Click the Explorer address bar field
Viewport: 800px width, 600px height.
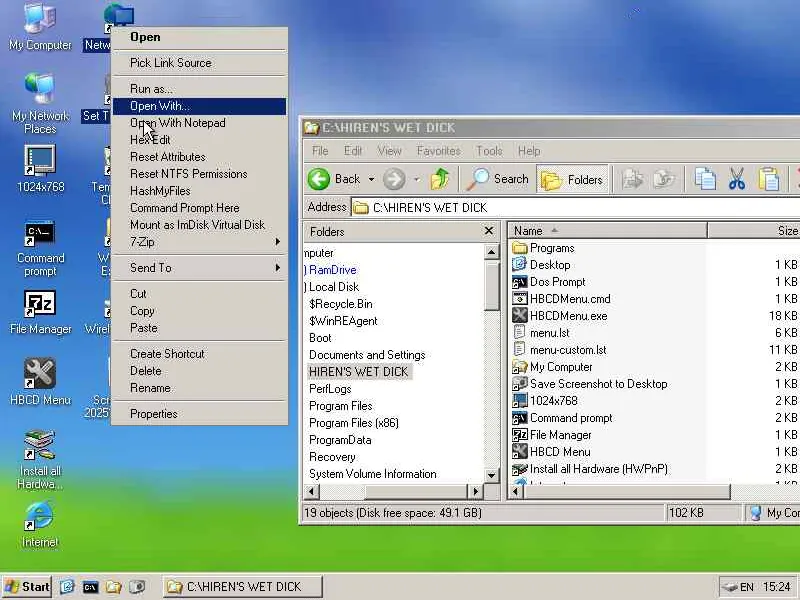coord(576,208)
